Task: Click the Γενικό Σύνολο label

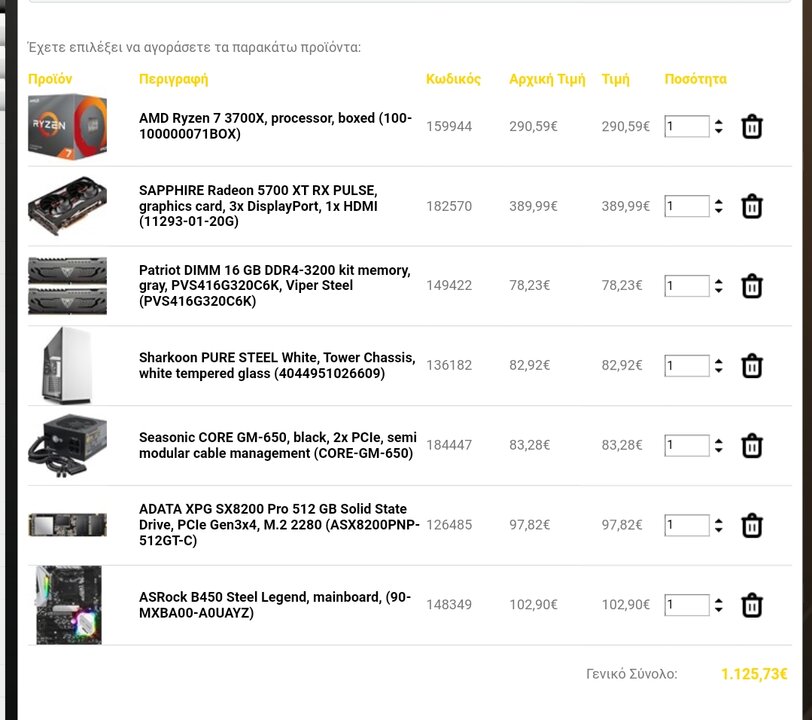Action: click(x=631, y=674)
